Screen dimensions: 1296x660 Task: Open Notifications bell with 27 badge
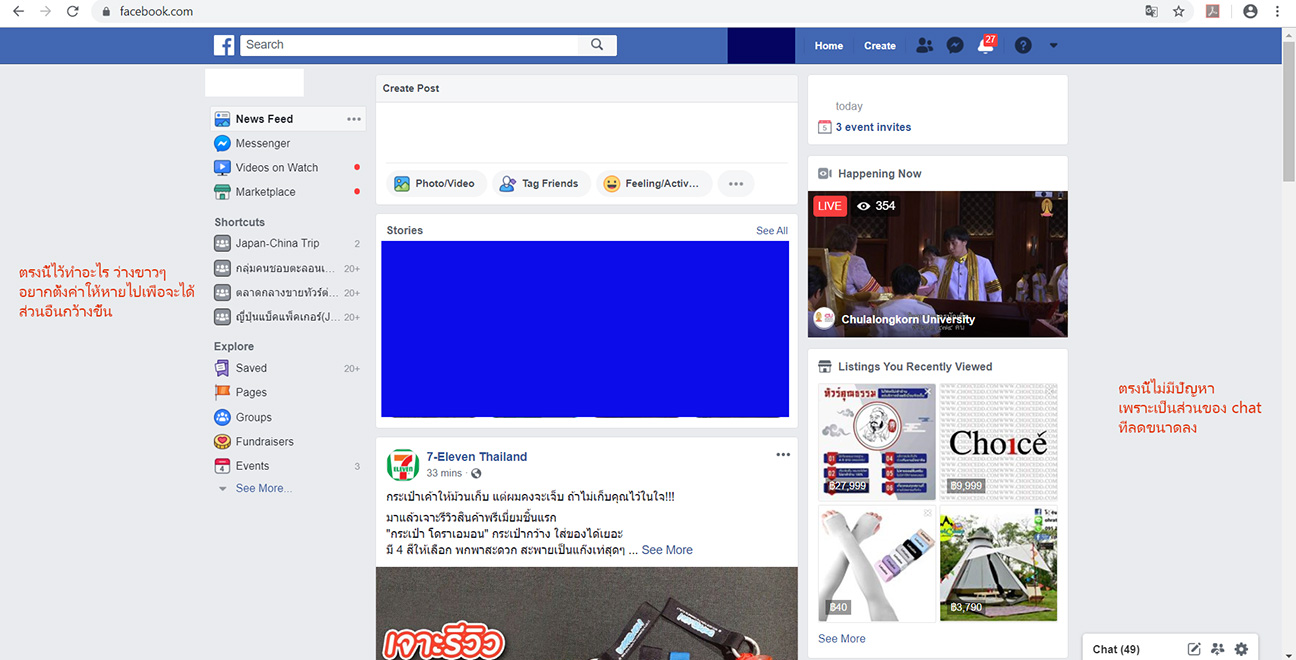pyautogui.click(x=986, y=45)
